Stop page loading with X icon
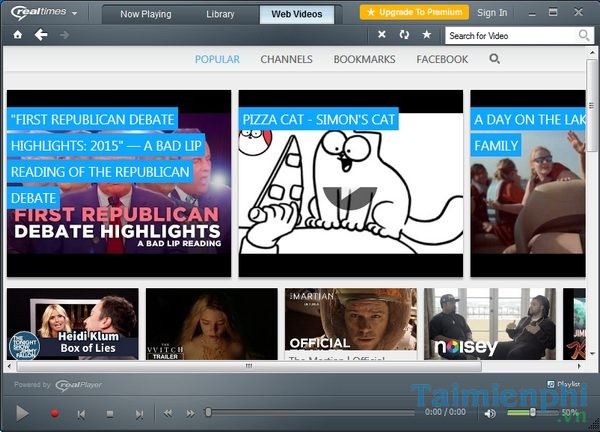The image size is (600, 432). (x=382, y=34)
